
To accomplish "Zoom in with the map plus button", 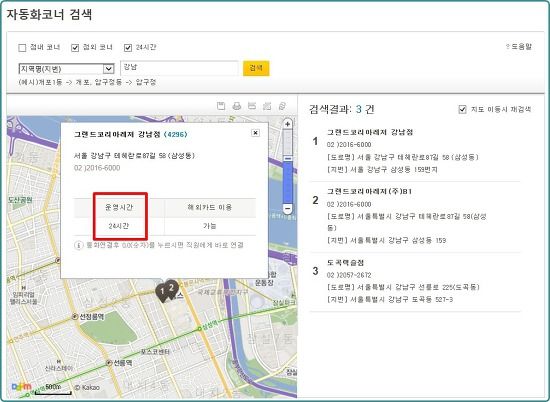I will click(x=288, y=124).
